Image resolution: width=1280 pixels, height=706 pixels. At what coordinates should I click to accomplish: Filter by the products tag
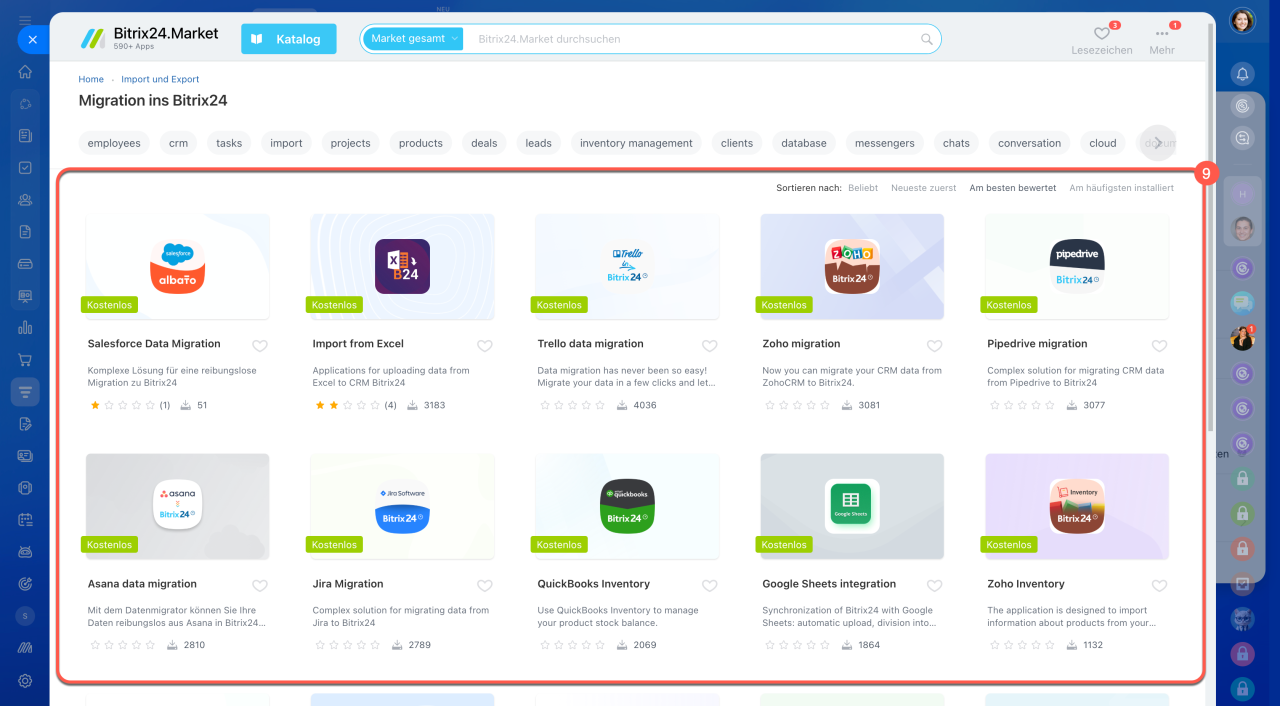click(x=420, y=143)
